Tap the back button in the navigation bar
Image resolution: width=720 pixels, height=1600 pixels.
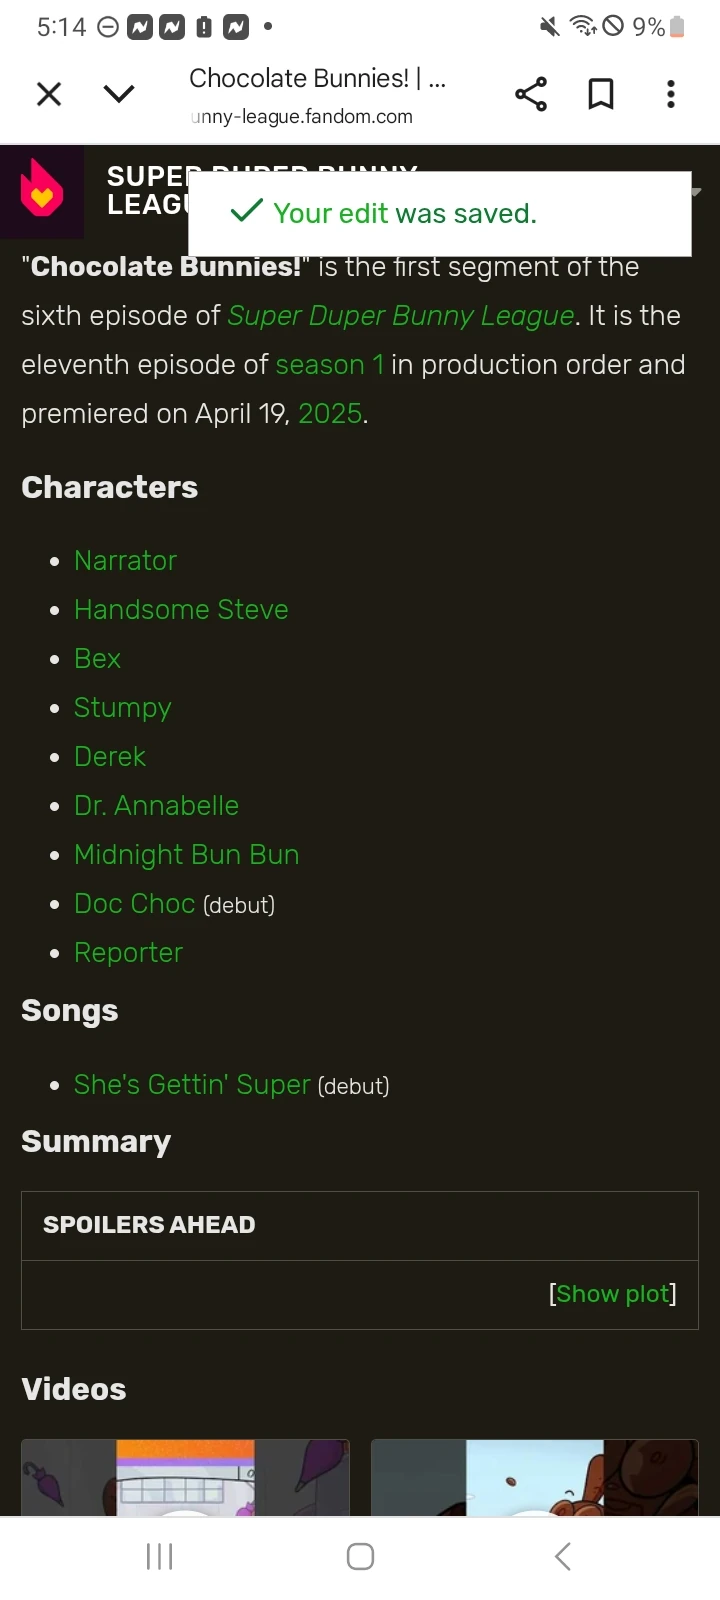562,1556
